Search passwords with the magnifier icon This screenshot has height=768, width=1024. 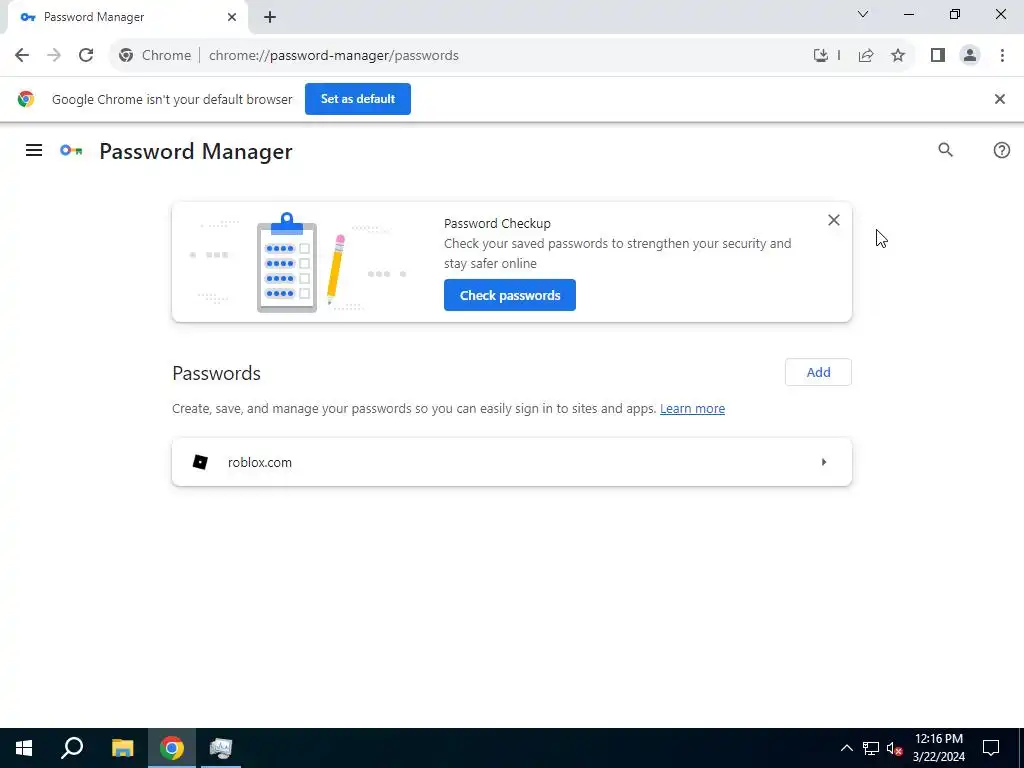point(945,150)
